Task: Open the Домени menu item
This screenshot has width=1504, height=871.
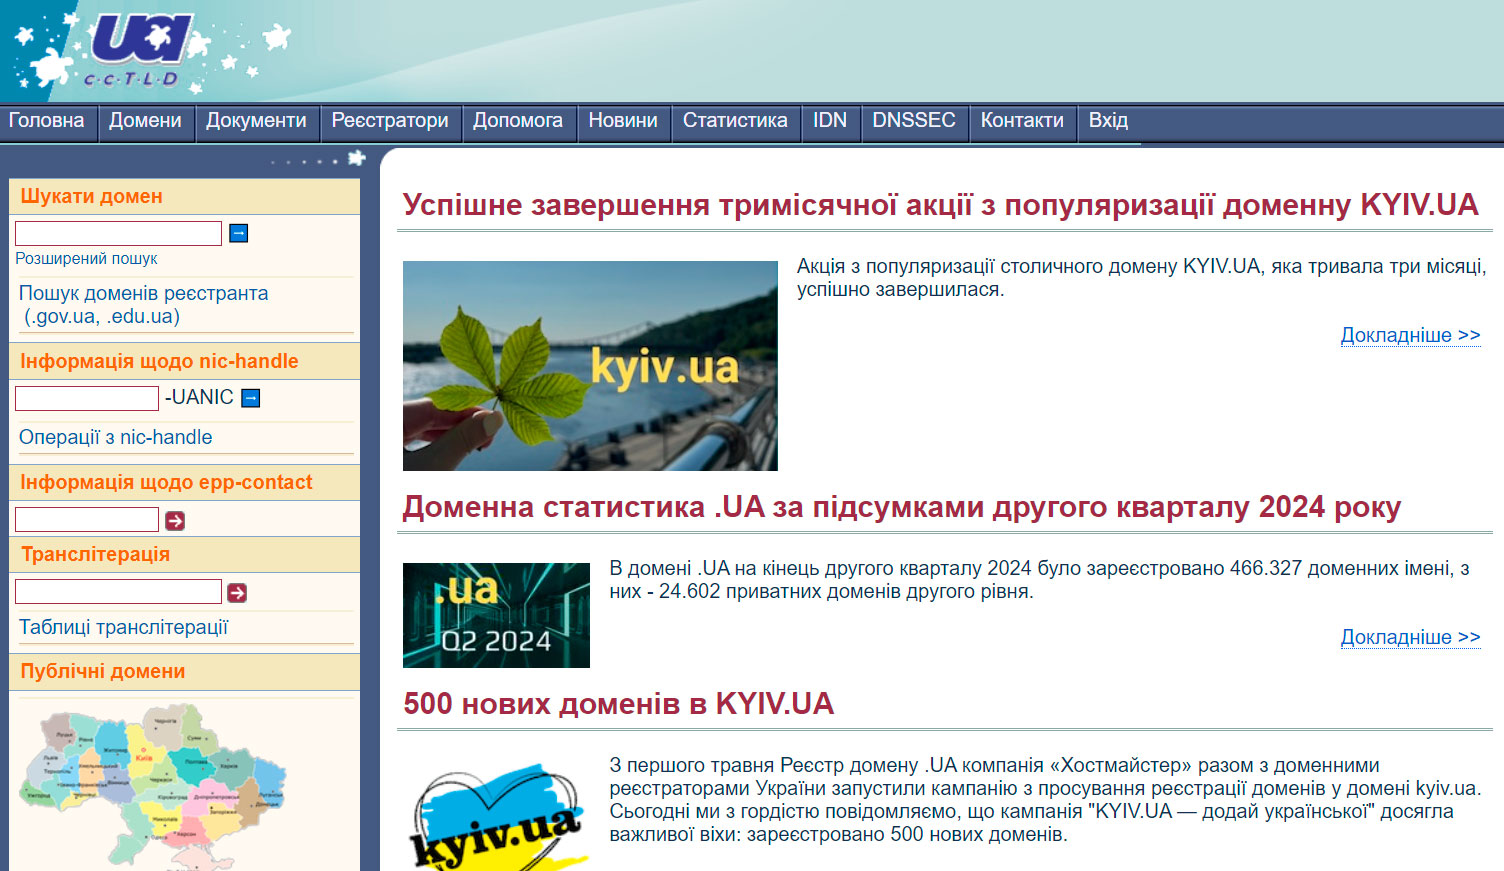Action: pyautogui.click(x=146, y=121)
